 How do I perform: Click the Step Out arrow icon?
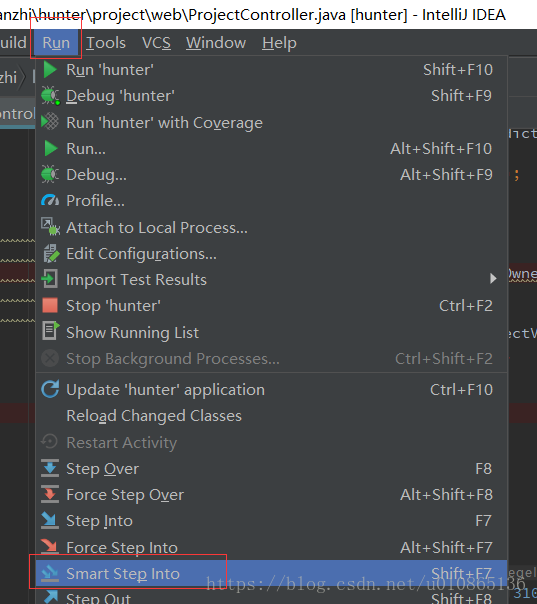tap(50, 597)
